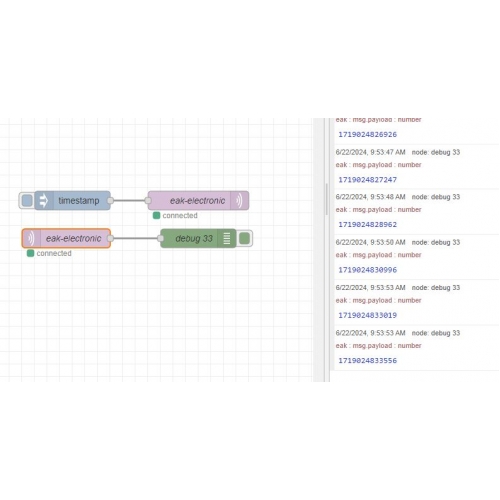Screen dimensions: 500x500
Task: Click the green connected status under MQTT in
Action: pyautogui.click(x=49, y=253)
